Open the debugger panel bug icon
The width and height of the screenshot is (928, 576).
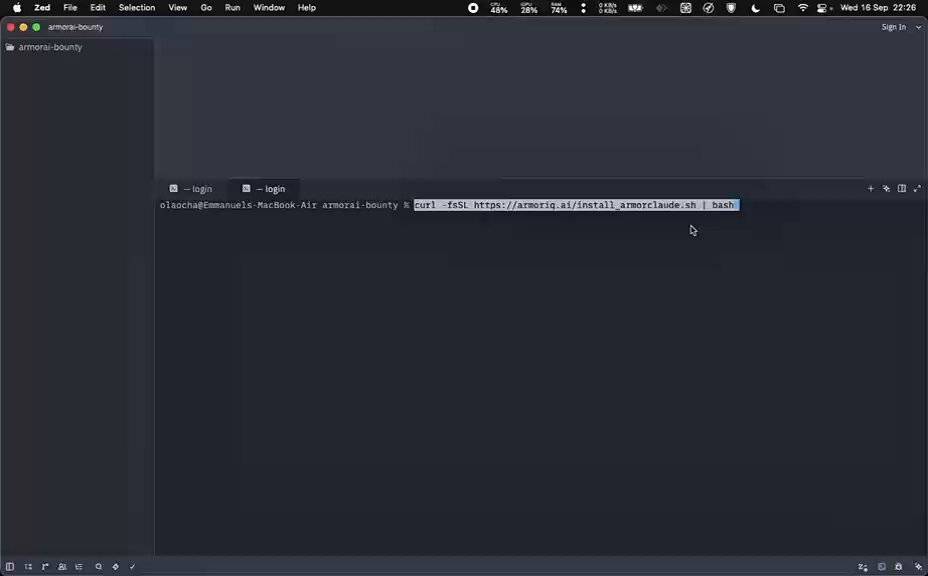point(898,567)
